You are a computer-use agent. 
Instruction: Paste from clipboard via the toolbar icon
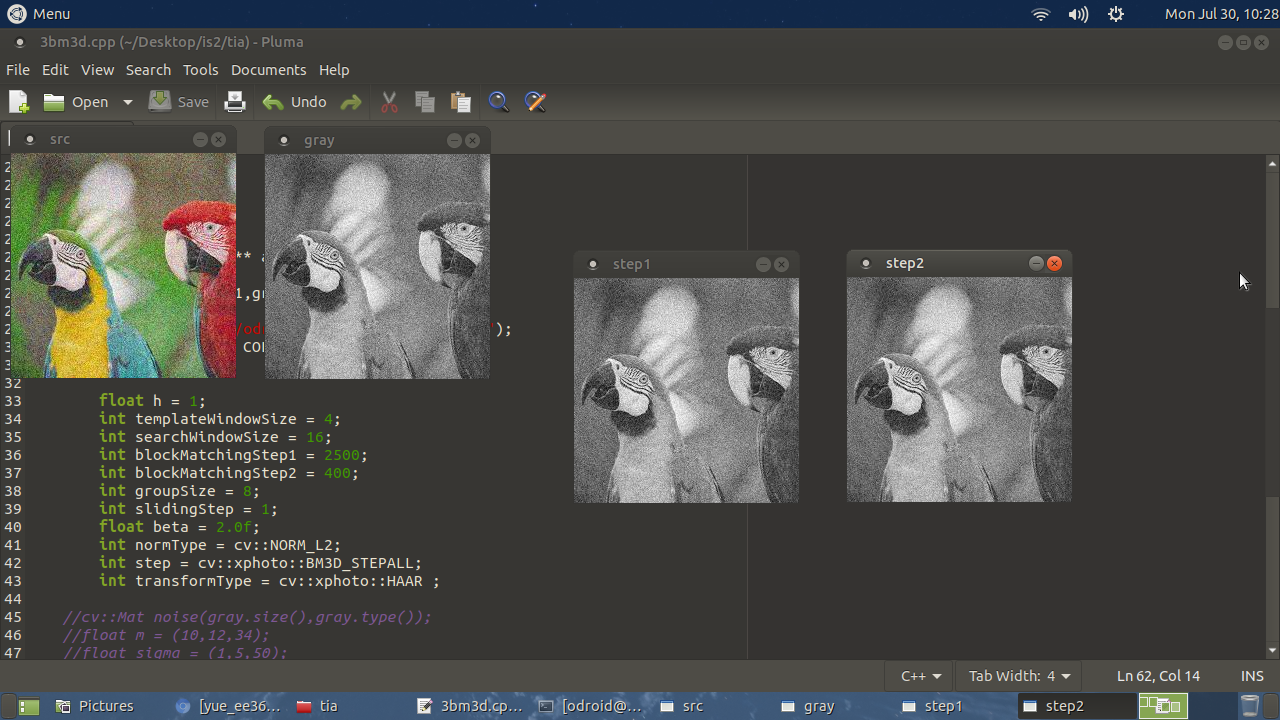461,102
